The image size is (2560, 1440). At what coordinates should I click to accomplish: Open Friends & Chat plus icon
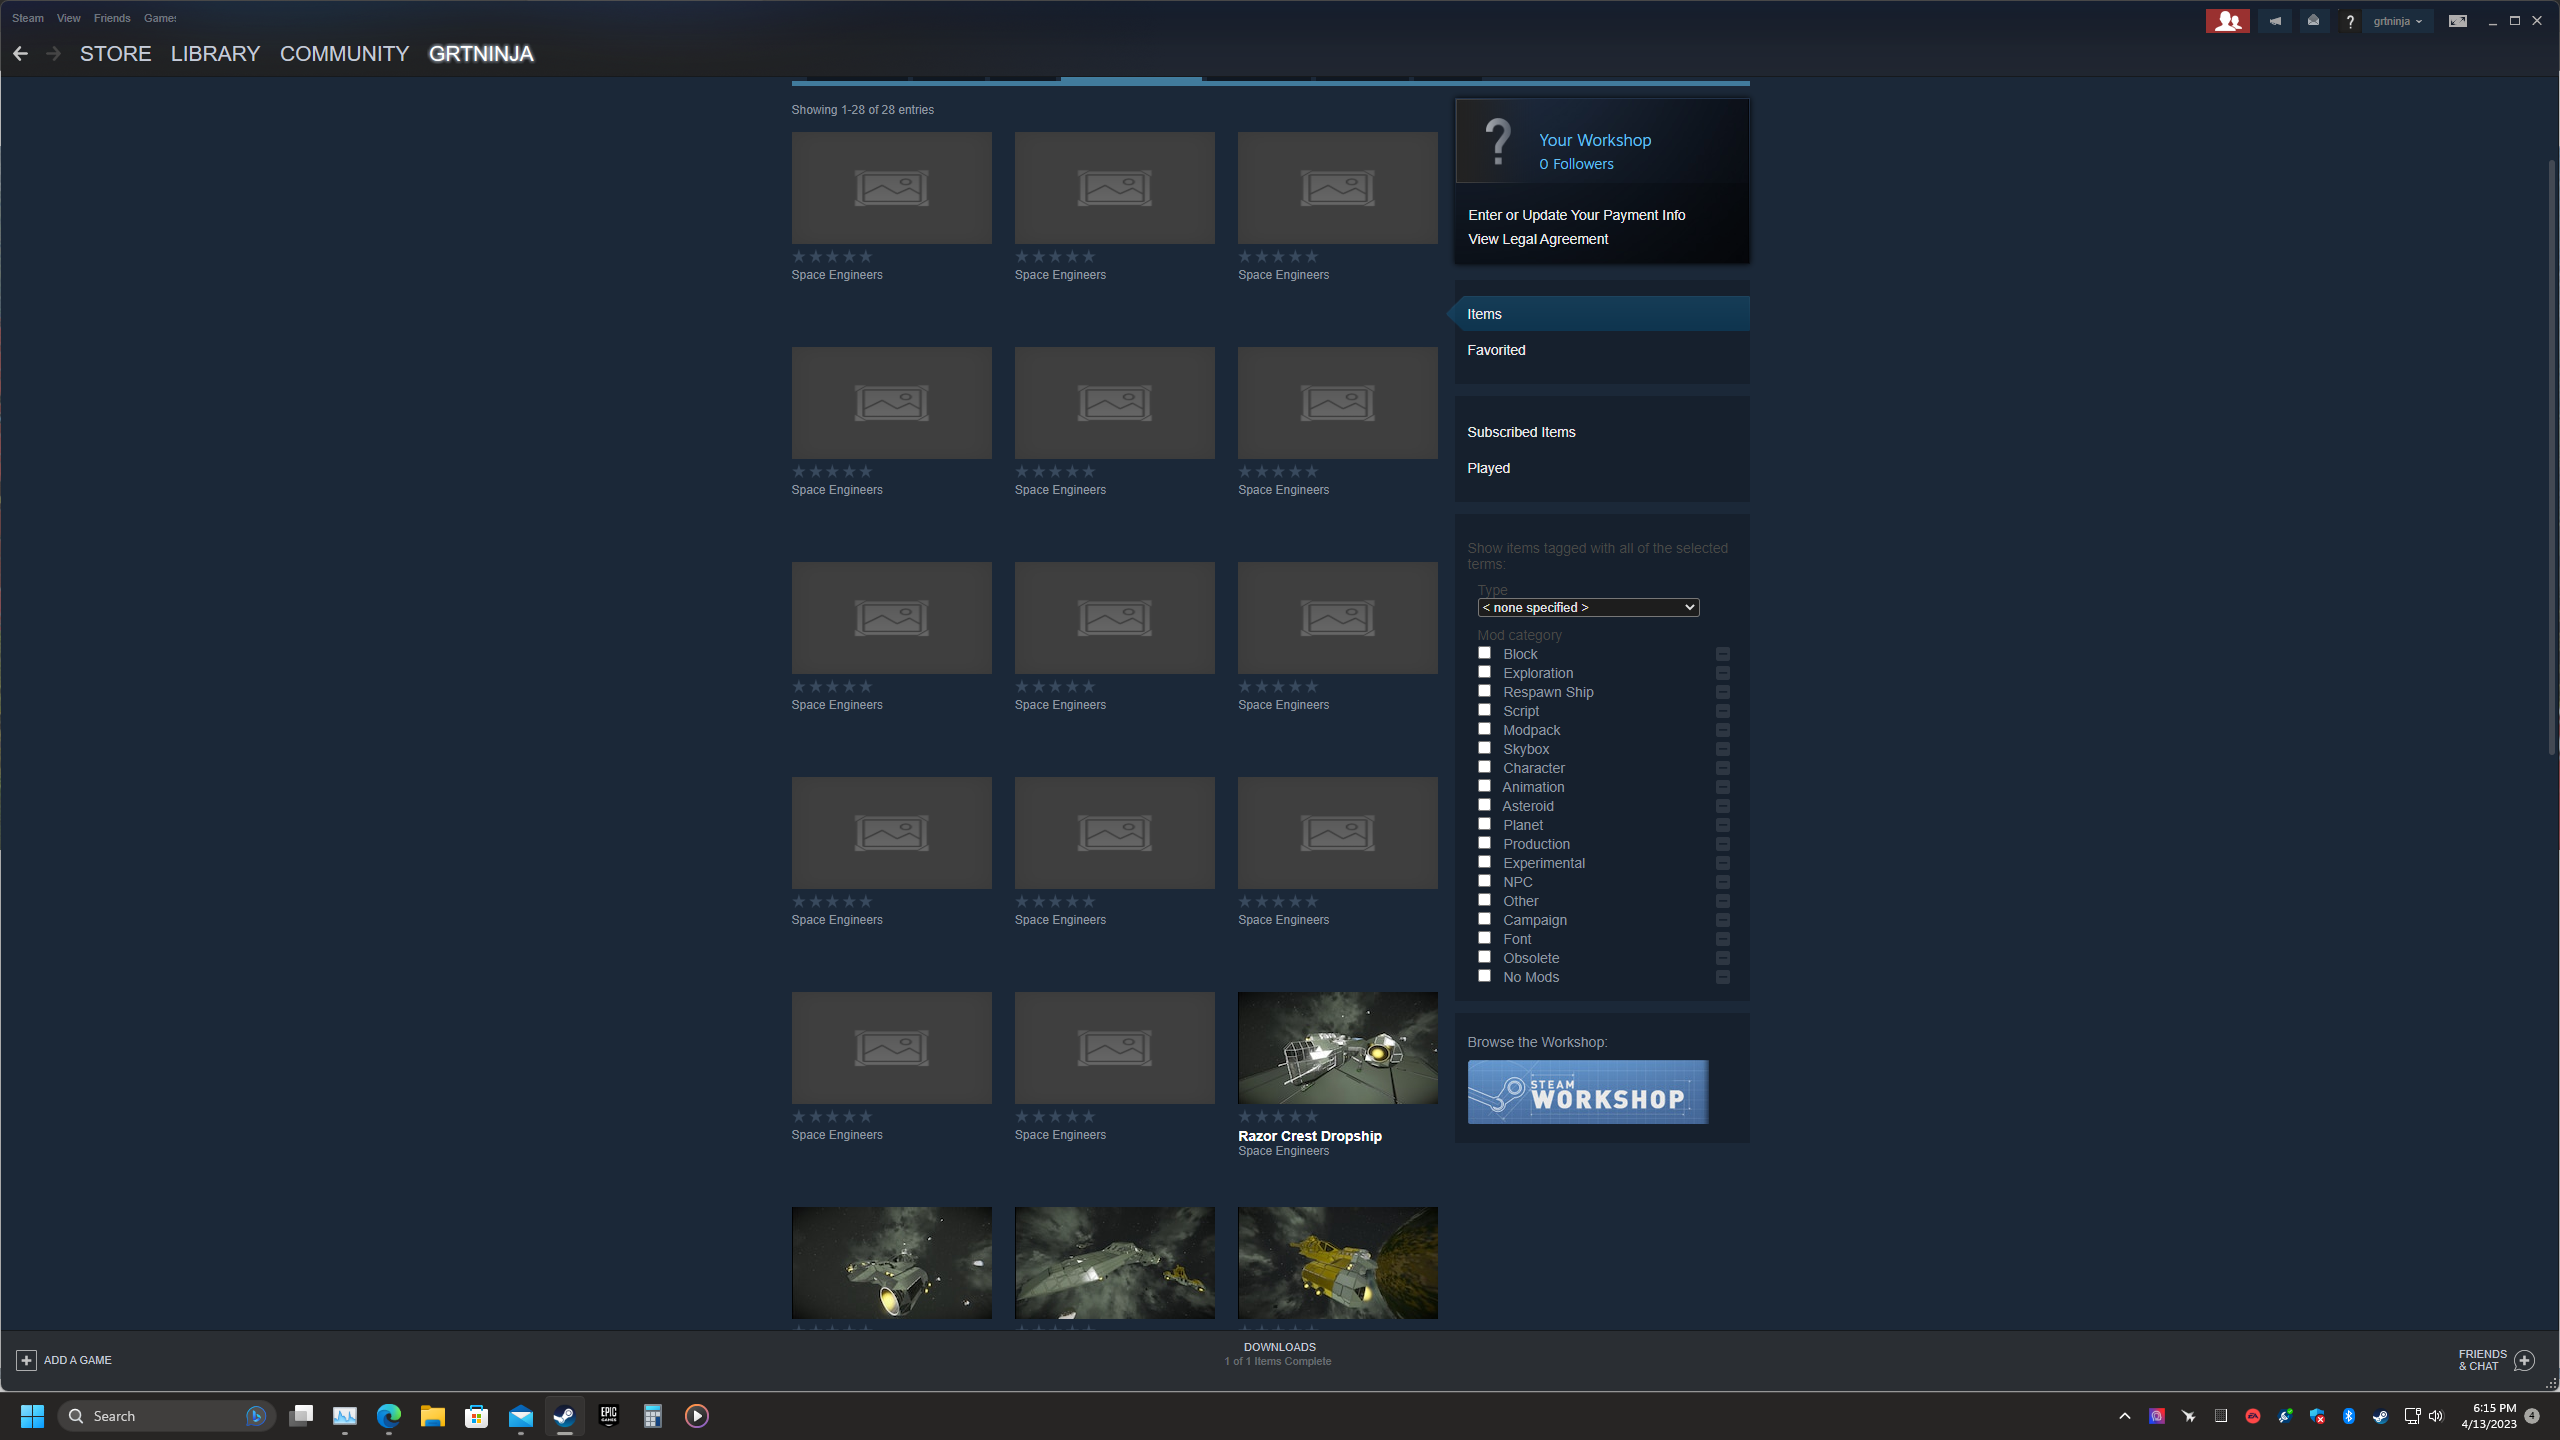(2524, 1360)
